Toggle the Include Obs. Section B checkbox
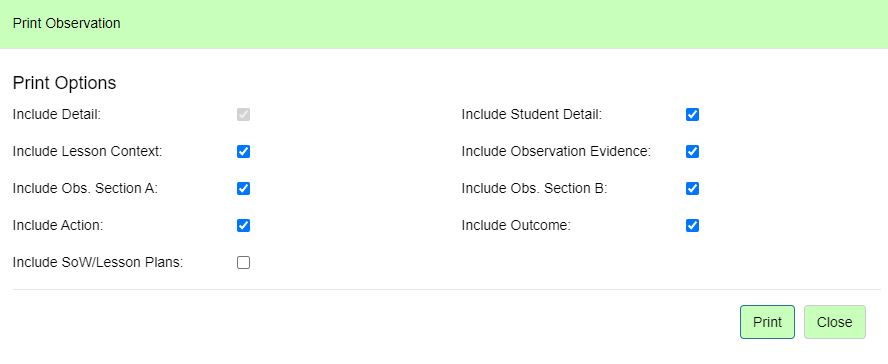This screenshot has height=364, width=888. coord(692,189)
